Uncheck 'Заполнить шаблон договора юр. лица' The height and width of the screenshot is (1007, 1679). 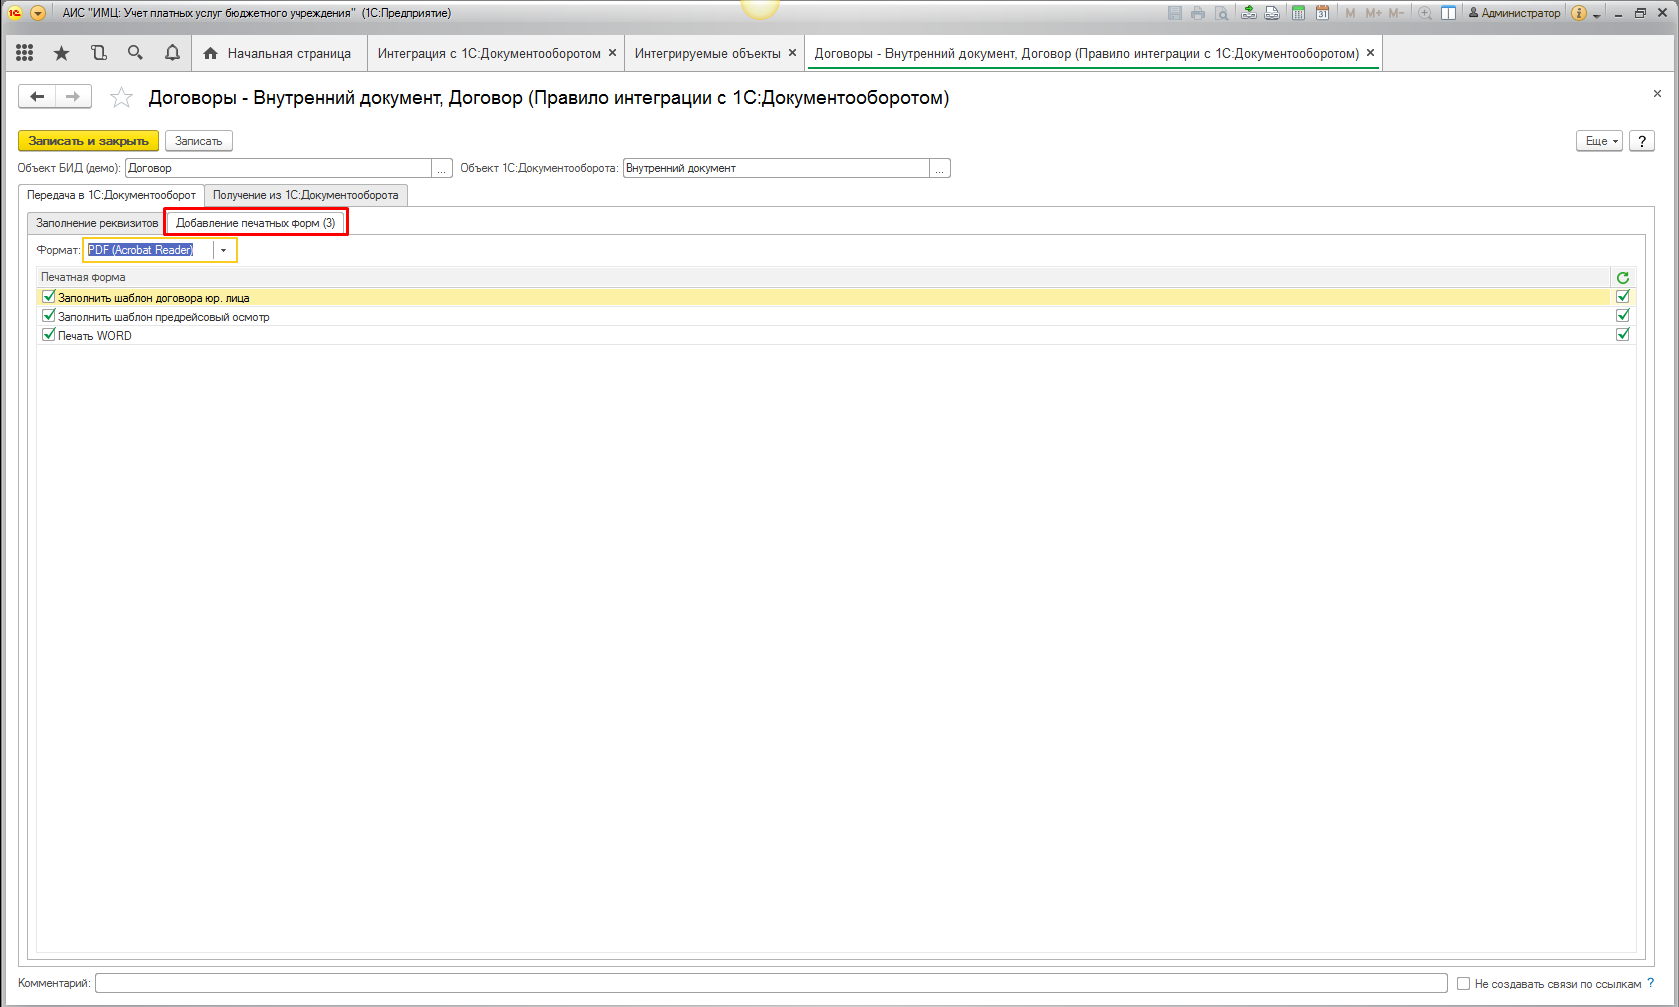pos(49,297)
